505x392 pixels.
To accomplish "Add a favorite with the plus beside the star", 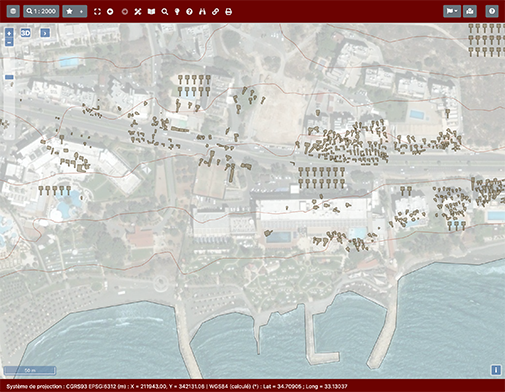I will (x=81, y=11).
